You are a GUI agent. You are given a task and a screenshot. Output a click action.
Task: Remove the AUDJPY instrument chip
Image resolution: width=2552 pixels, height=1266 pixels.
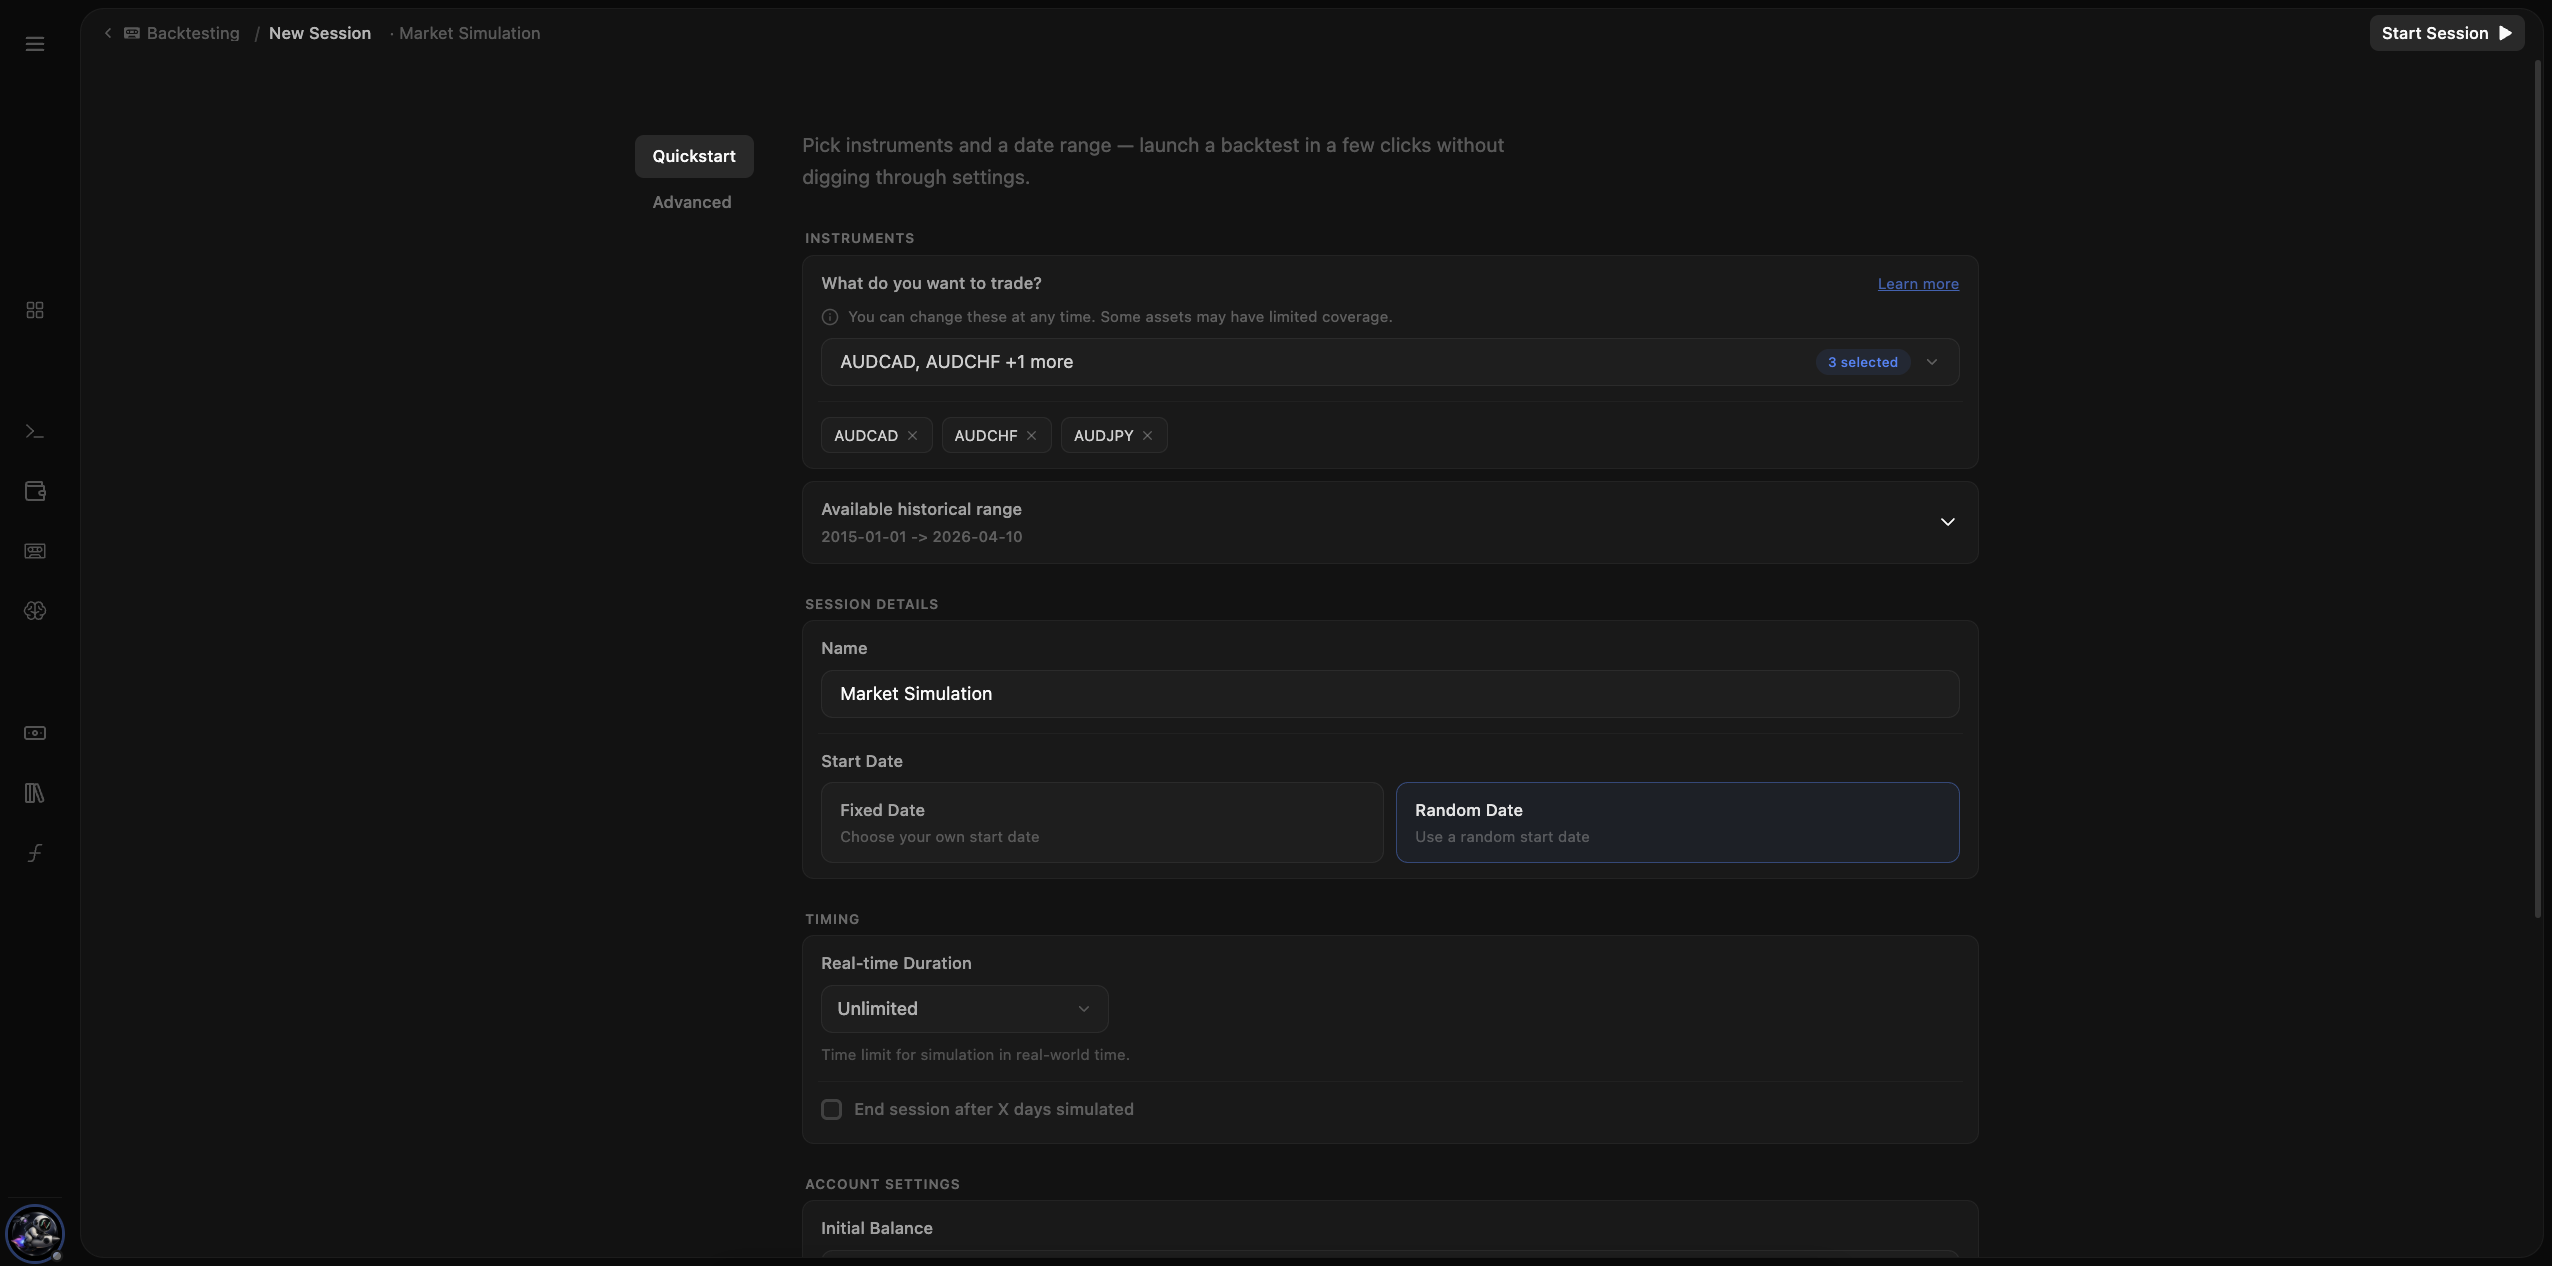[1147, 436]
